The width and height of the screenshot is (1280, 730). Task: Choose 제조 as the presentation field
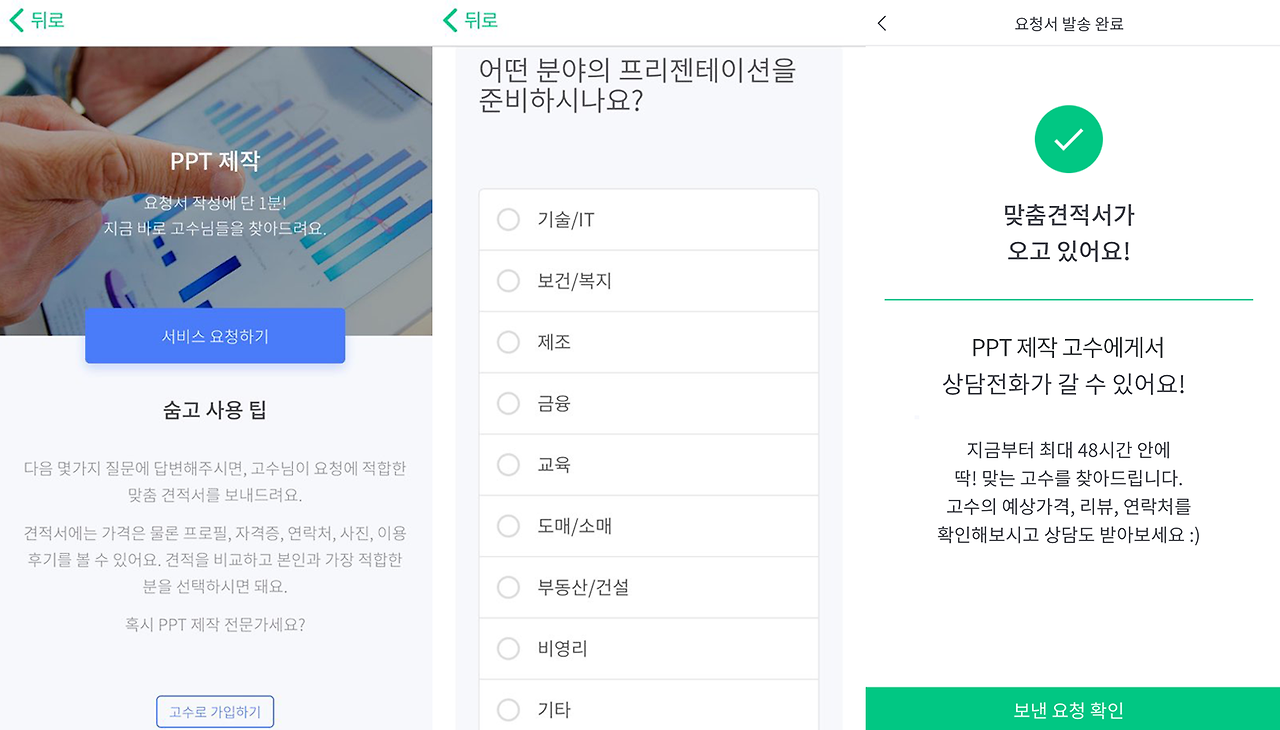tap(508, 342)
